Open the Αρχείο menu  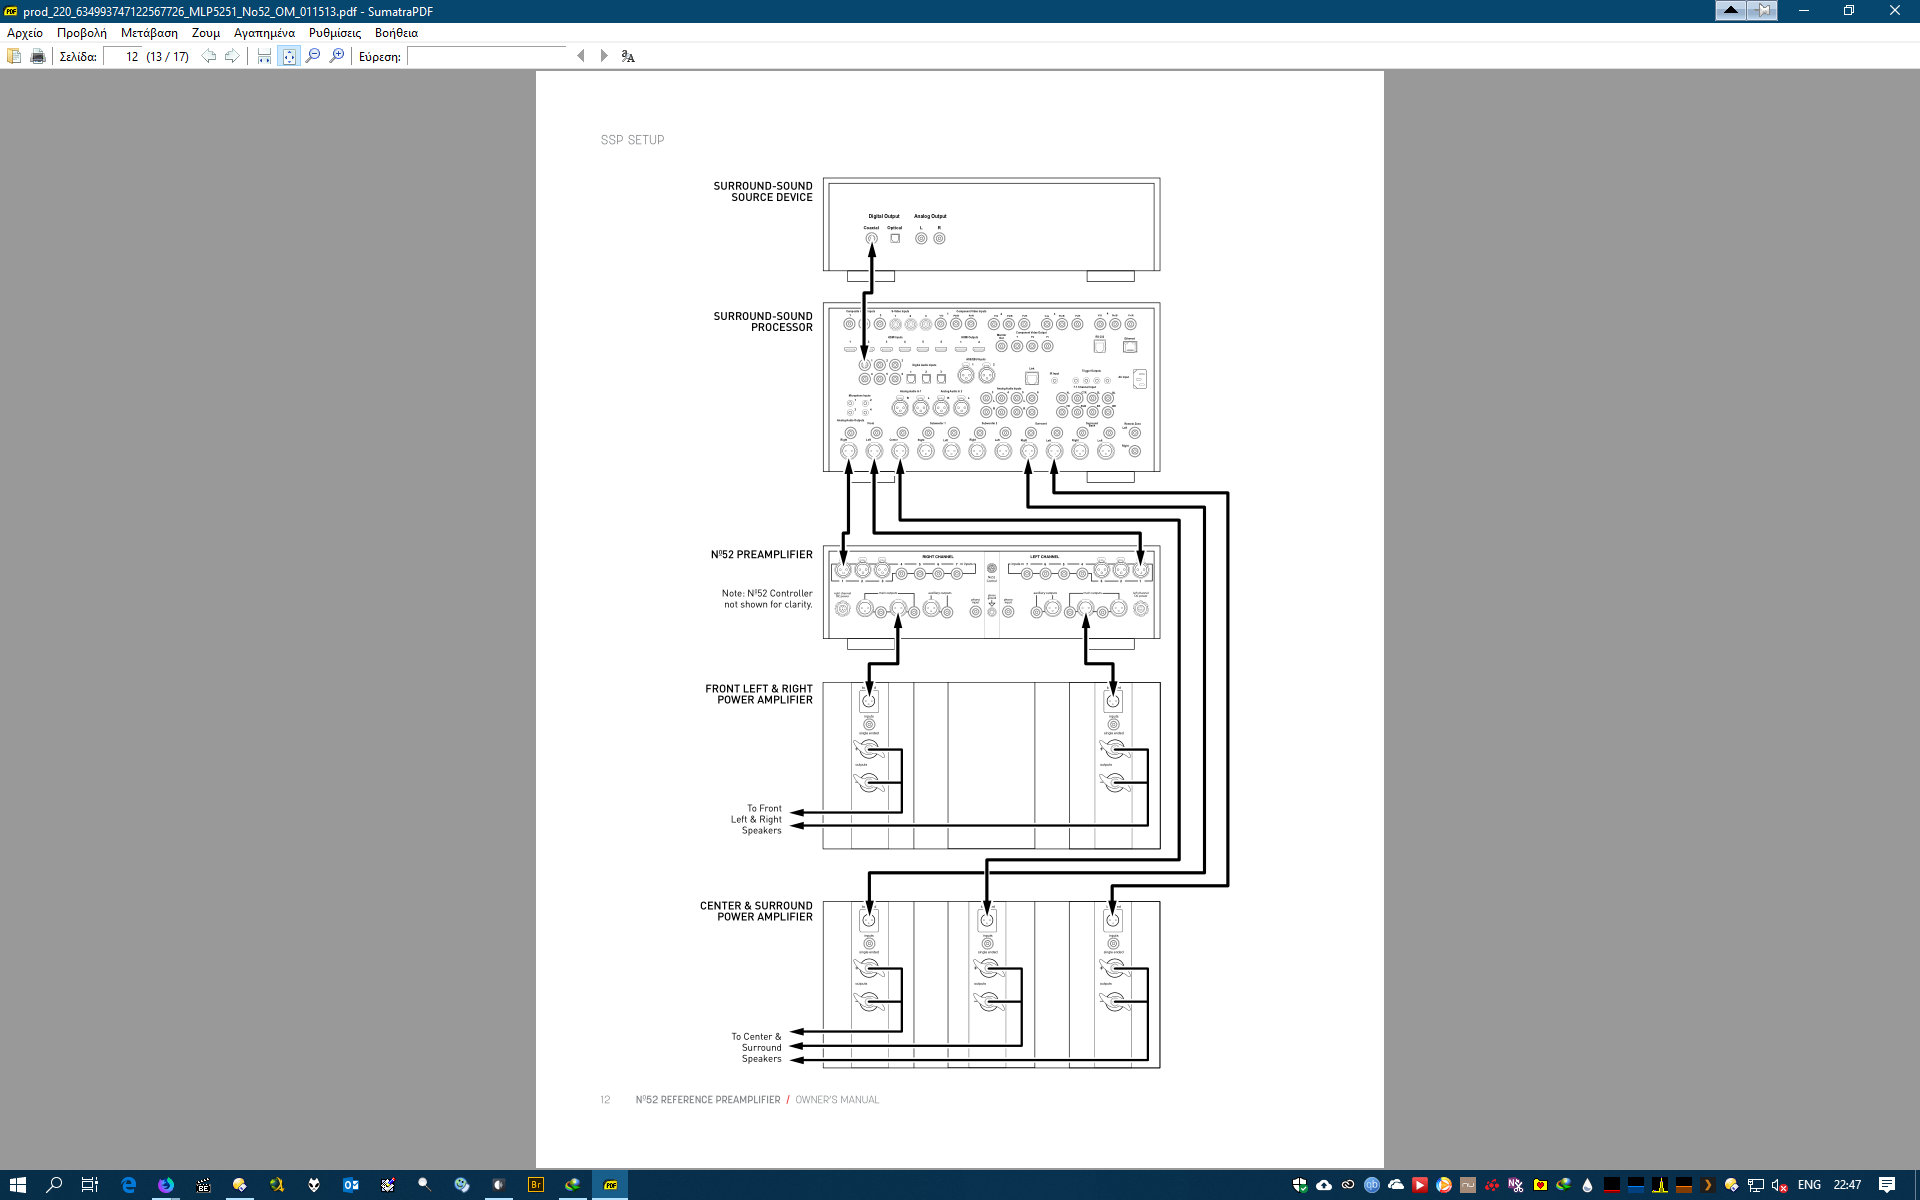(x=25, y=33)
